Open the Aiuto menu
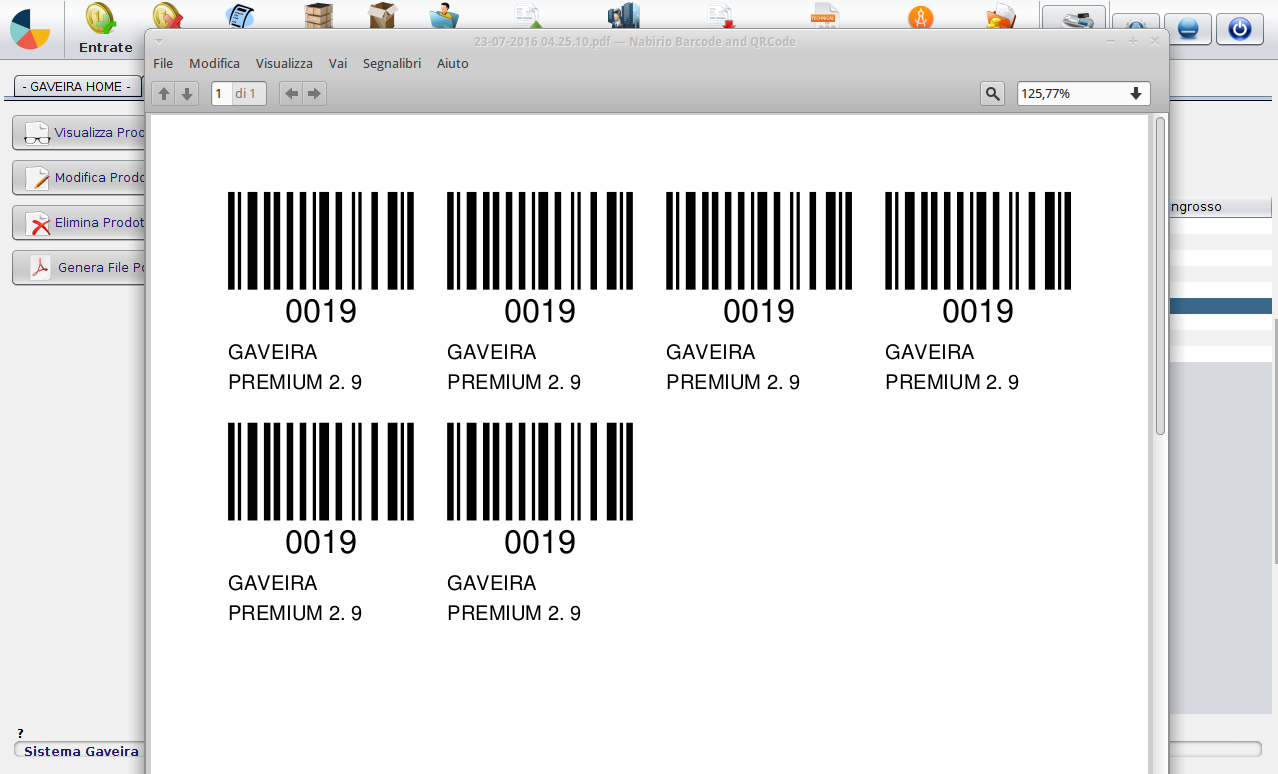Viewport: 1278px width, 774px height. pos(453,63)
